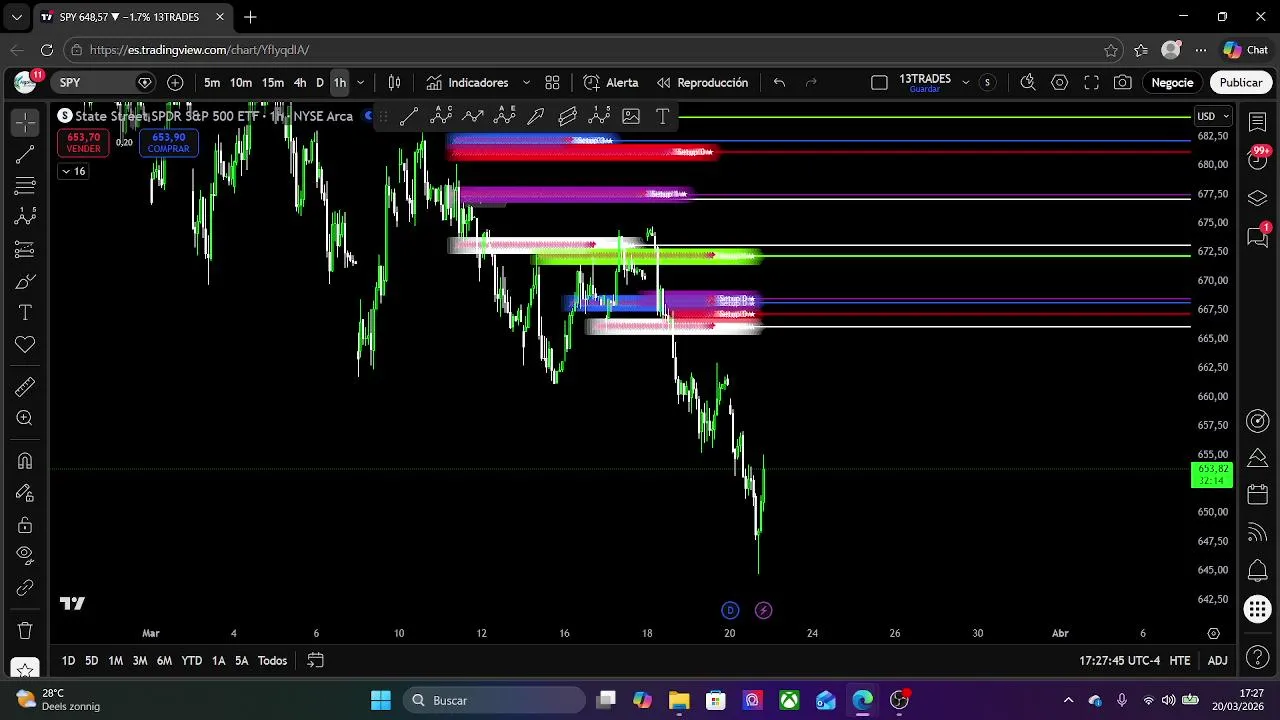
Task: Click the blue COMPRAR 653,90 button
Action: (168, 143)
